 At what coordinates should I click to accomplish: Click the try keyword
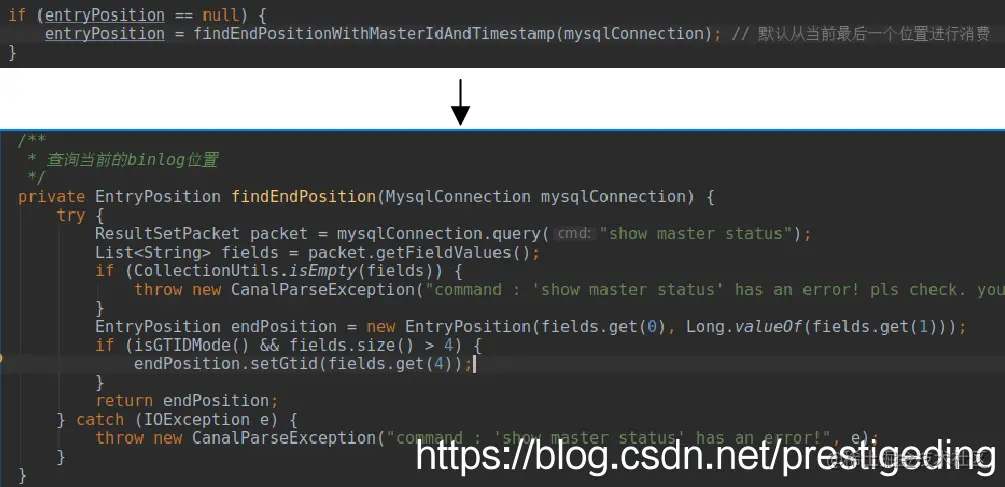point(71,215)
